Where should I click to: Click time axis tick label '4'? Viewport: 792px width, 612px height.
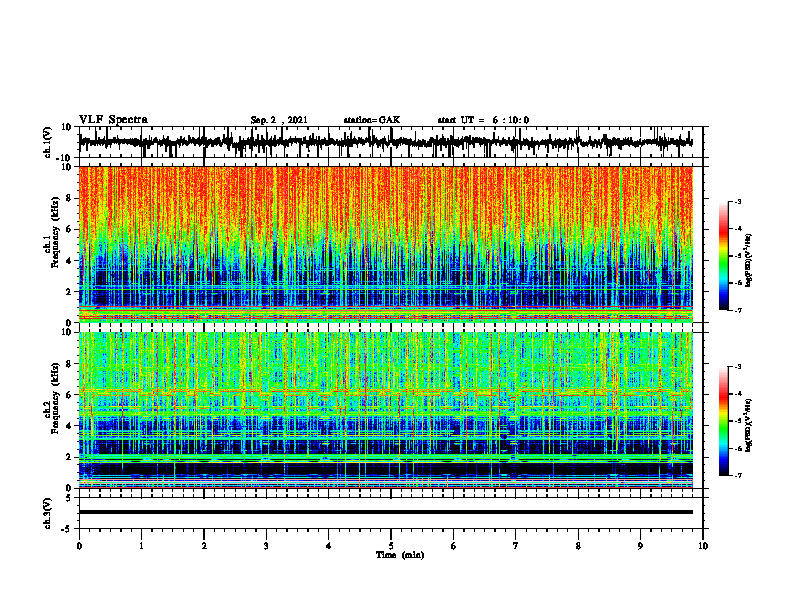tap(329, 546)
